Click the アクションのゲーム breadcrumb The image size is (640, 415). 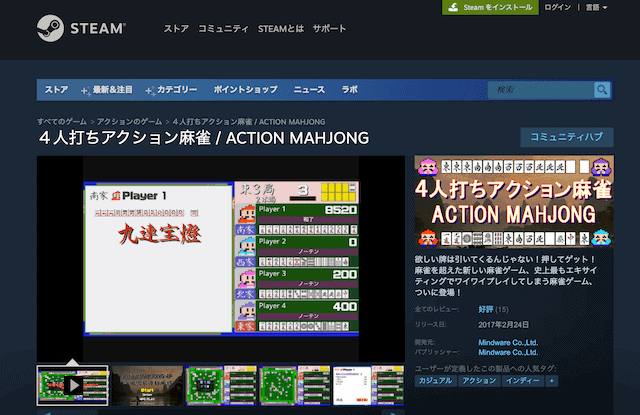point(129,122)
